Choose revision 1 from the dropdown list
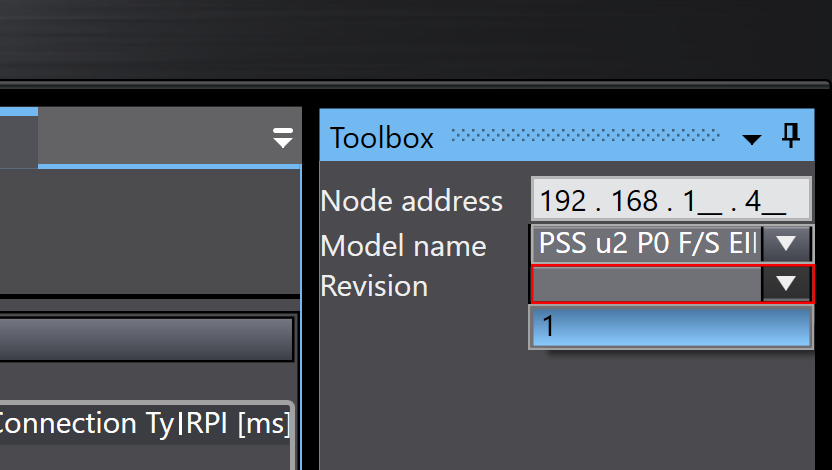This screenshot has width=832, height=470. 671,327
